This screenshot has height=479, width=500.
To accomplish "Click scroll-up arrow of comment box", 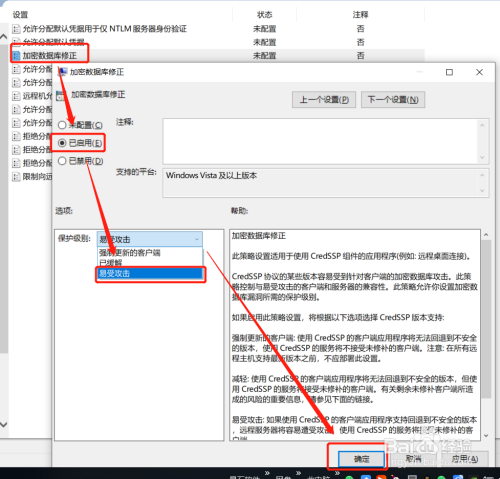I will [x=482, y=125].
